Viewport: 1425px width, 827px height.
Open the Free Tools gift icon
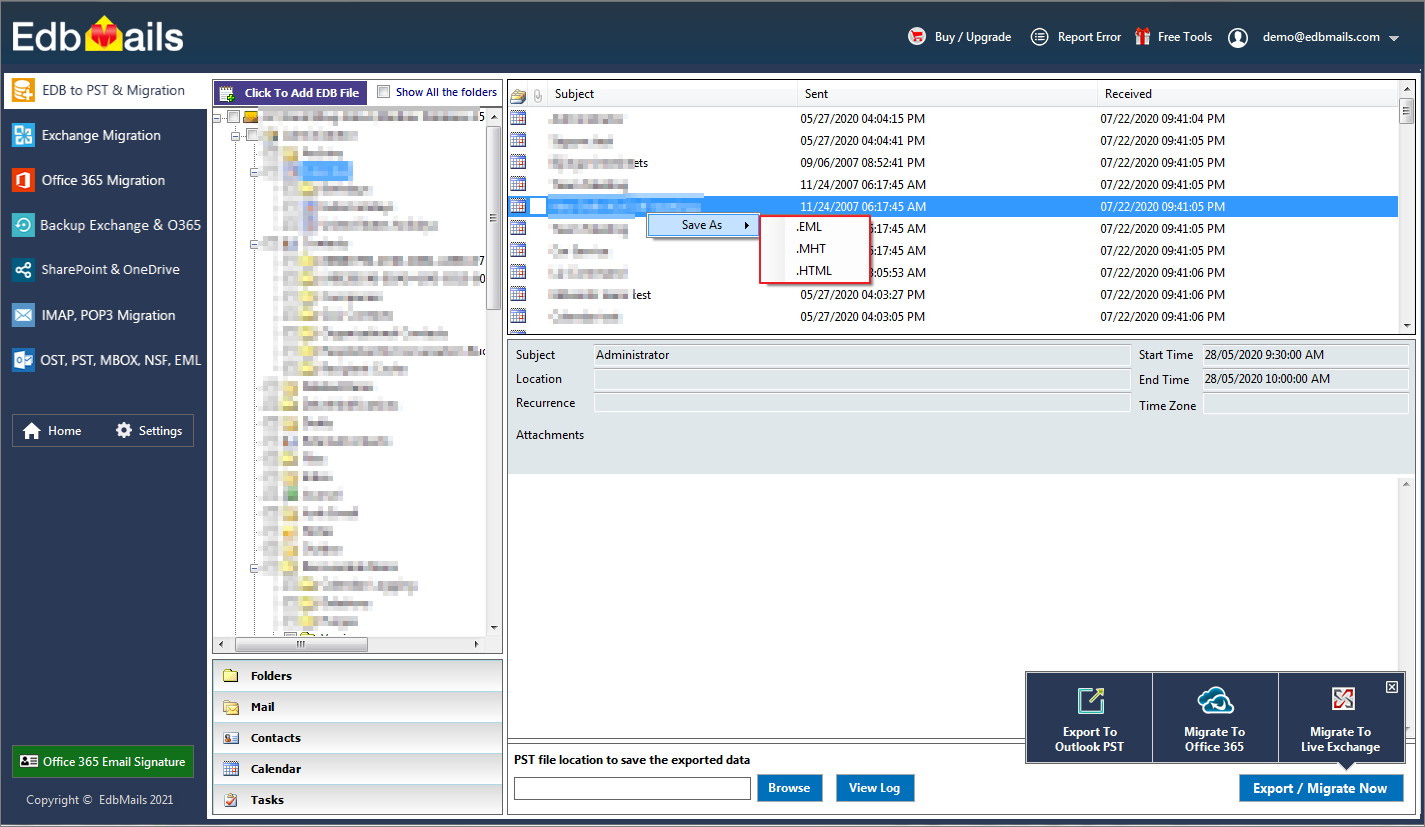pyautogui.click(x=1142, y=37)
